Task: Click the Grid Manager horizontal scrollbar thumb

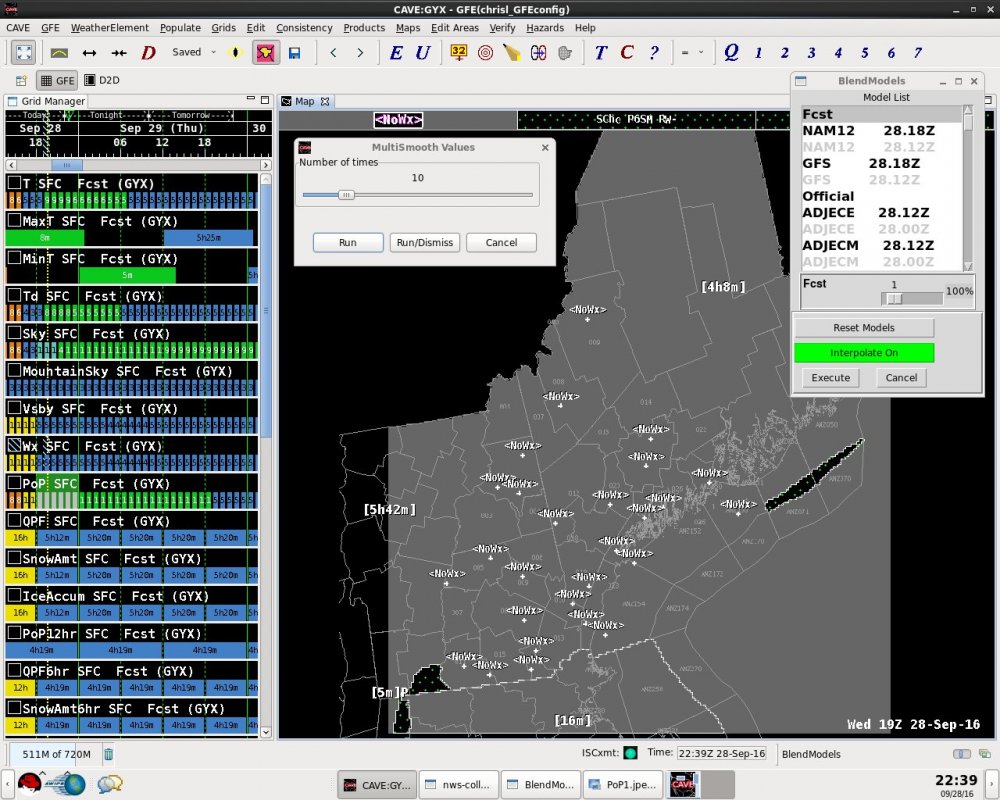Action: (66, 165)
